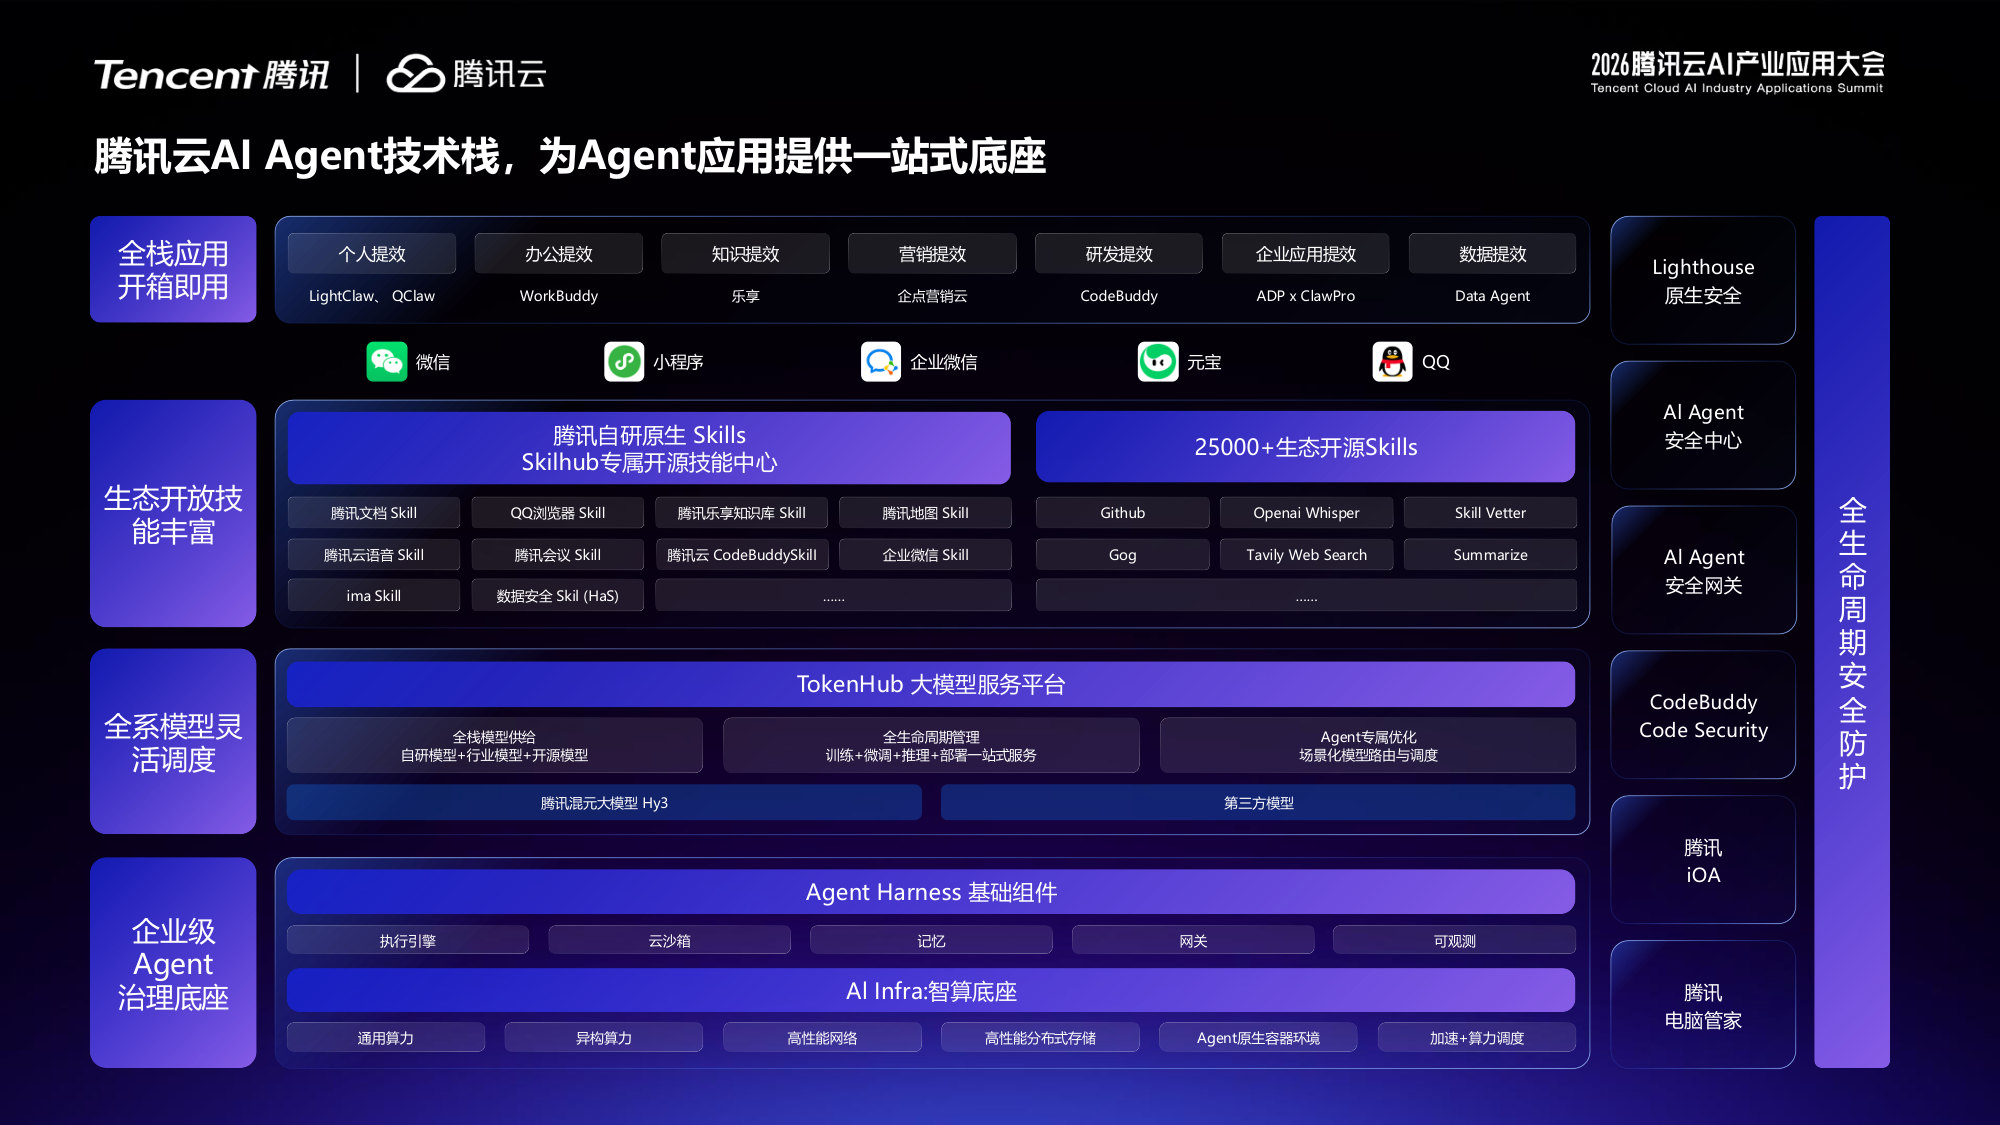Image resolution: width=2000 pixels, height=1125 pixels.
Task: Select 腾讯文档 Skill
Action: 374,513
